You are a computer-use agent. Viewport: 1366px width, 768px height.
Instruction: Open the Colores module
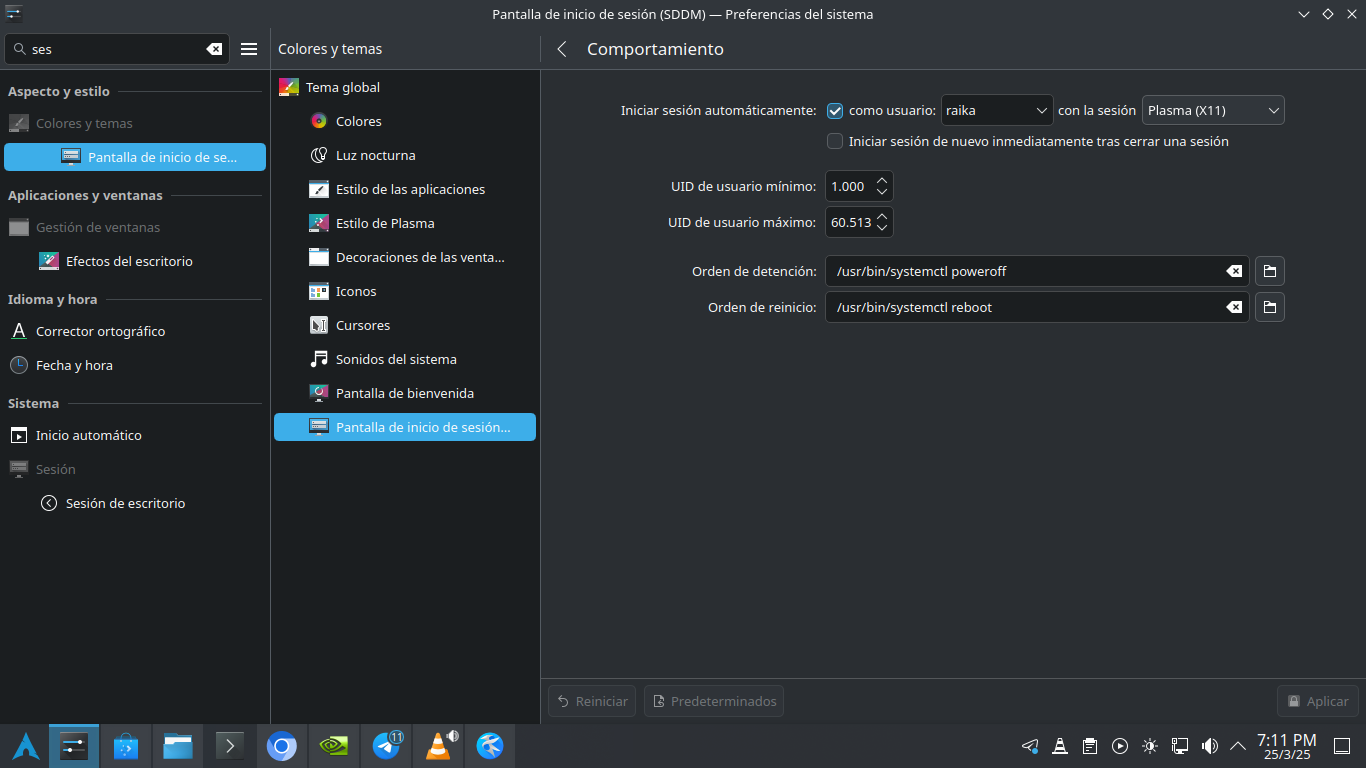point(405,121)
